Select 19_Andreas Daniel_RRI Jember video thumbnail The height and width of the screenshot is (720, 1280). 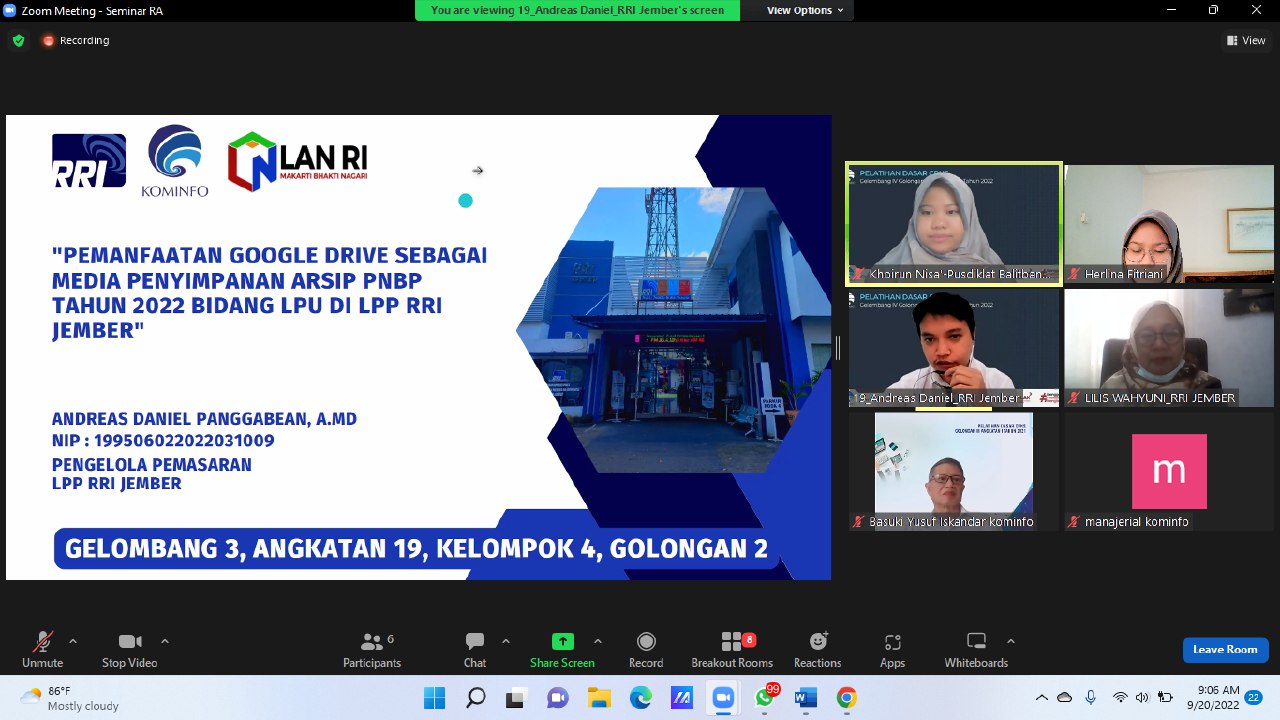pos(954,348)
